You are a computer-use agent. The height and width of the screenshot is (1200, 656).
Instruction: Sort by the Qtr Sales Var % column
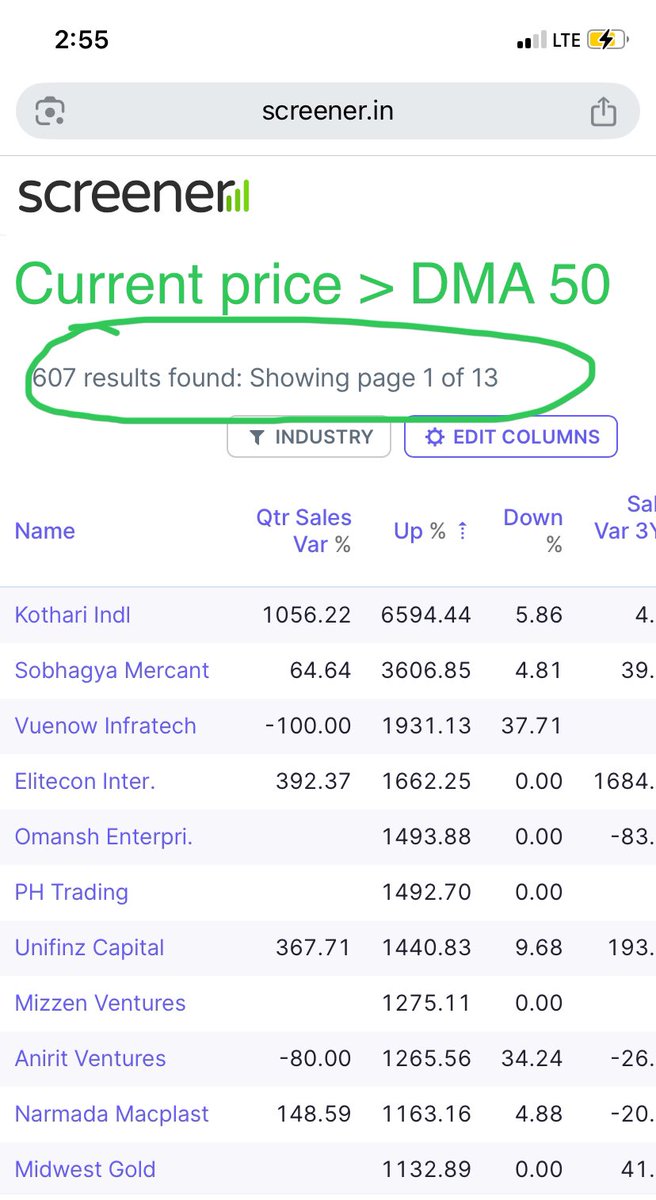tap(304, 531)
